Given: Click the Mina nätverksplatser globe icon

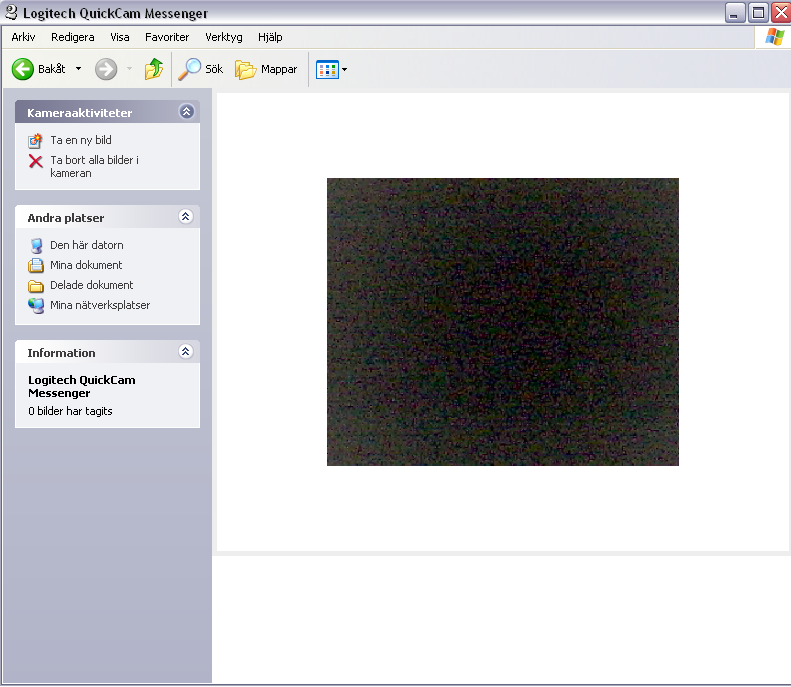Looking at the screenshot, I should coord(36,306).
